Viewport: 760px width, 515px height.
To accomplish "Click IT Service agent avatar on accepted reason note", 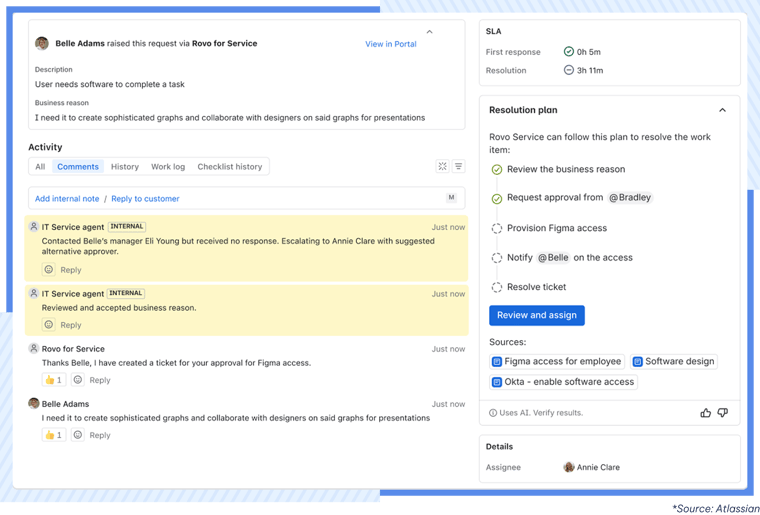I will [33, 293].
